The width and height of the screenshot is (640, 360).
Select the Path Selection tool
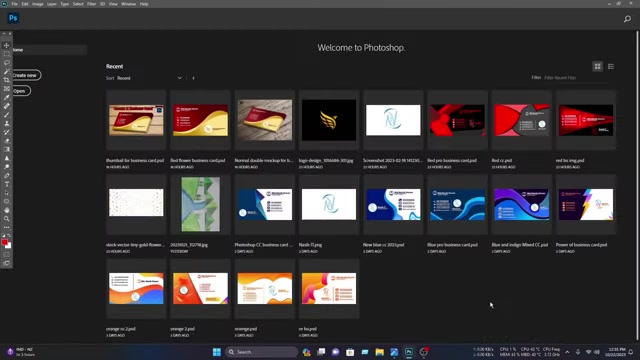click(7, 193)
